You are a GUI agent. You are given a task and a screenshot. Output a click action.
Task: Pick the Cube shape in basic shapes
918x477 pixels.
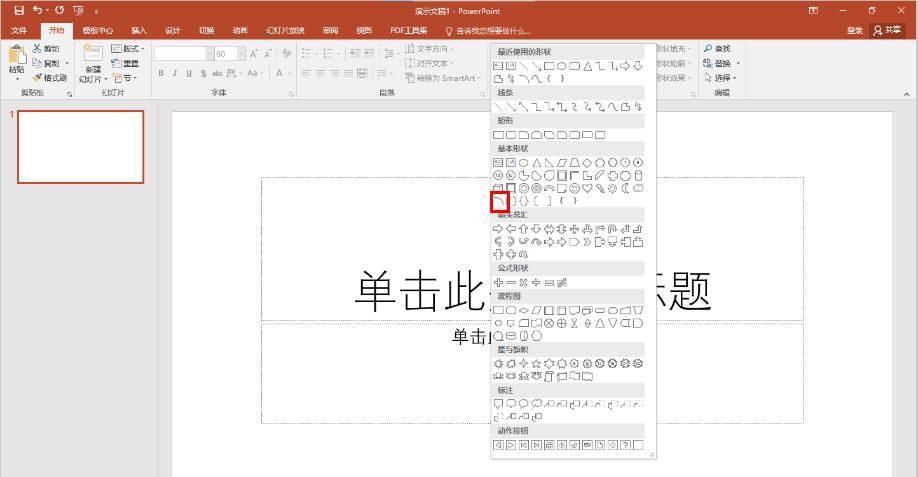(x=498, y=188)
